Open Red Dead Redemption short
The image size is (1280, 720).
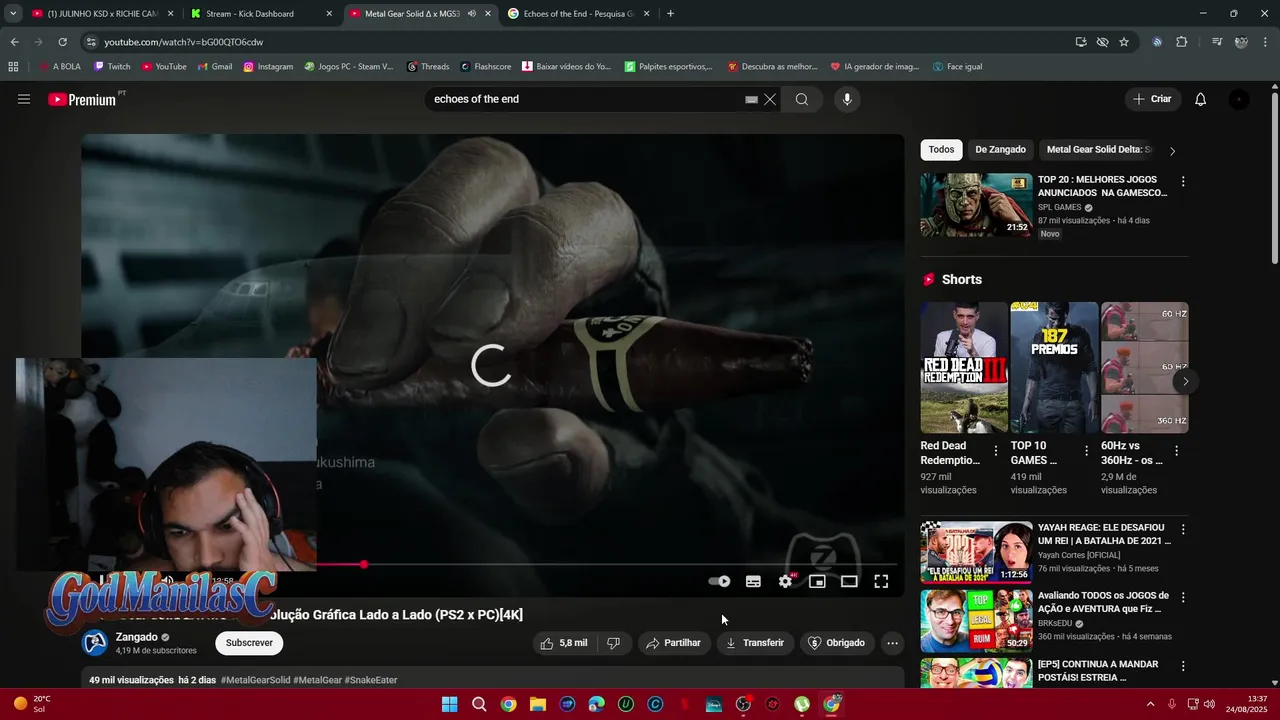tap(964, 367)
